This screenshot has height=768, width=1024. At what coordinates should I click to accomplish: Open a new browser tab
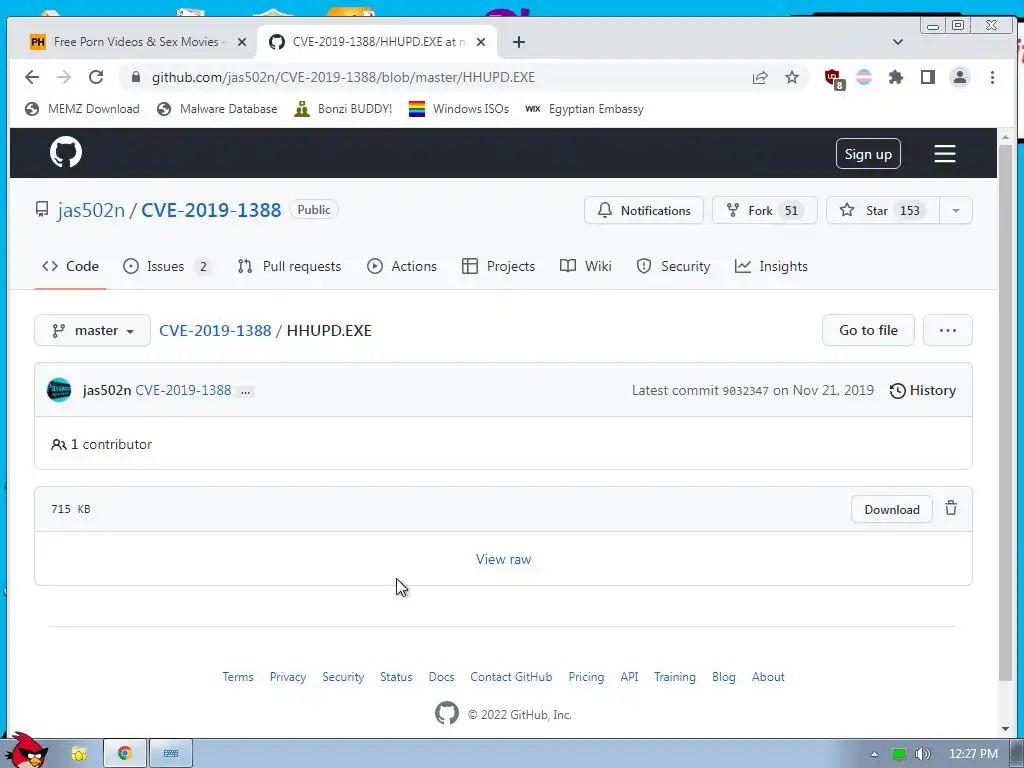coord(519,42)
